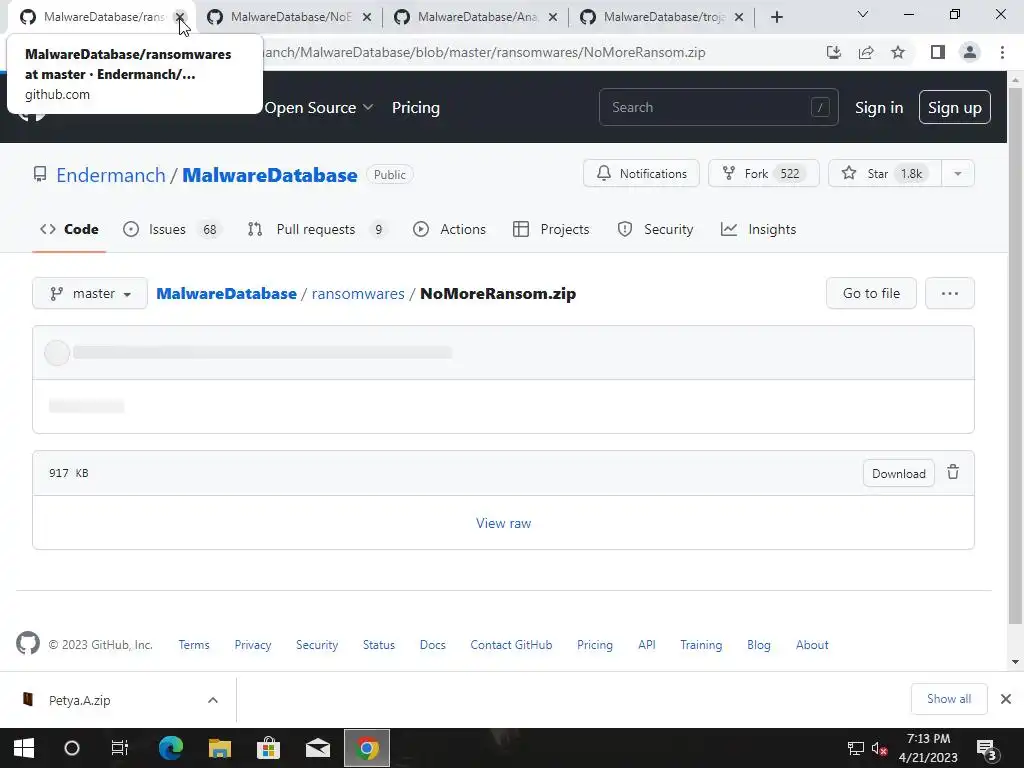
Task: Open Contact GitHub footer link
Action: (x=511, y=645)
